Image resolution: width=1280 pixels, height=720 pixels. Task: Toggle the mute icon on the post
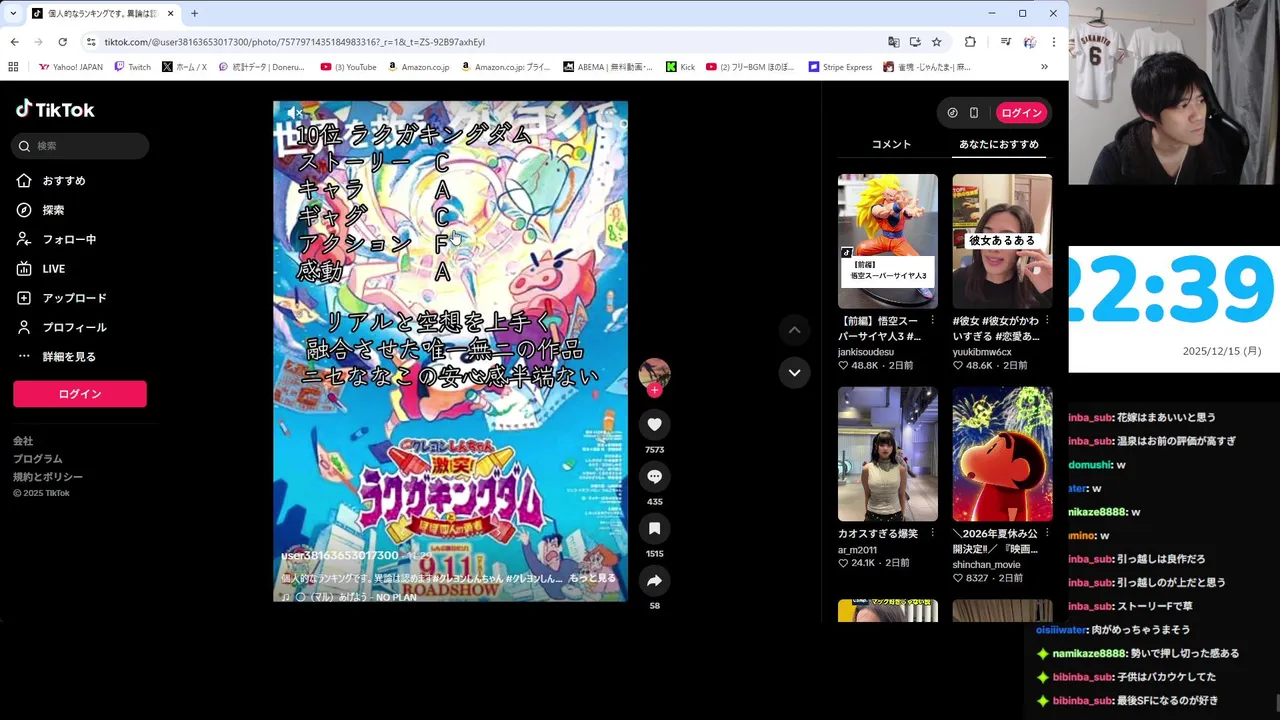pos(294,113)
